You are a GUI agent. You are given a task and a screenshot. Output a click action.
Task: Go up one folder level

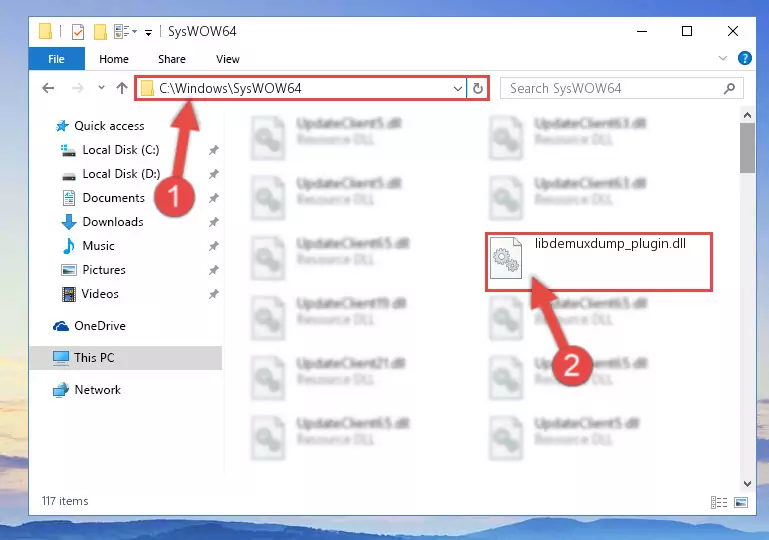point(122,88)
